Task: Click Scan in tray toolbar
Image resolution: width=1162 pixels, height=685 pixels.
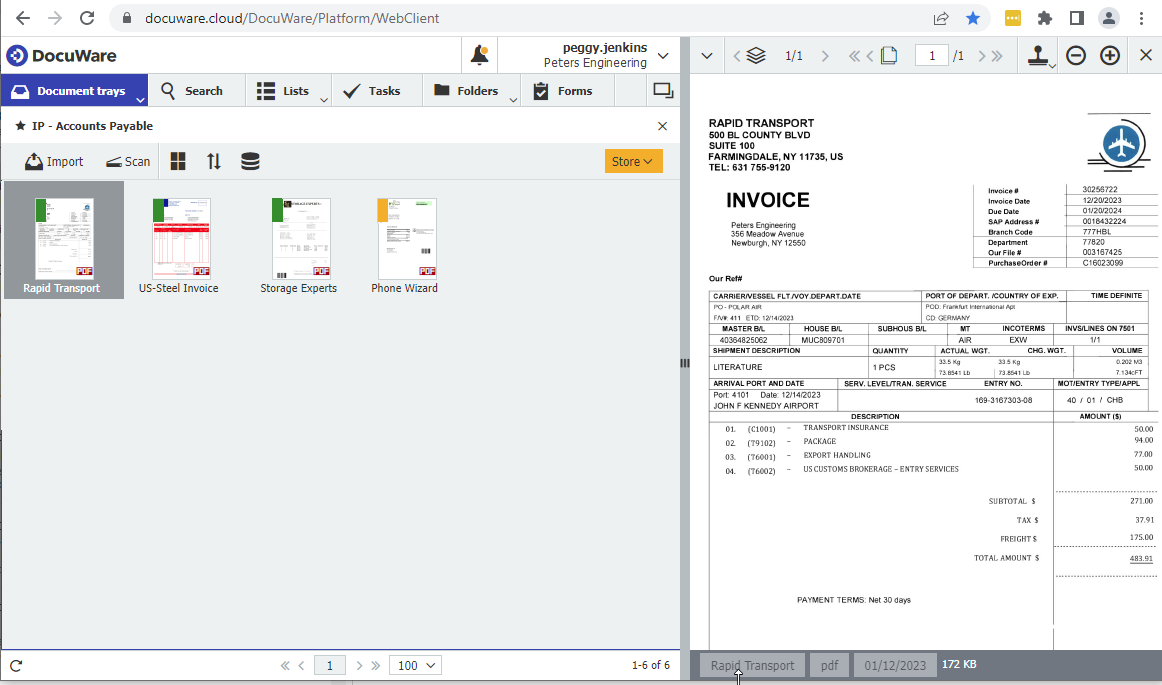Action: [x=127, y=161]
